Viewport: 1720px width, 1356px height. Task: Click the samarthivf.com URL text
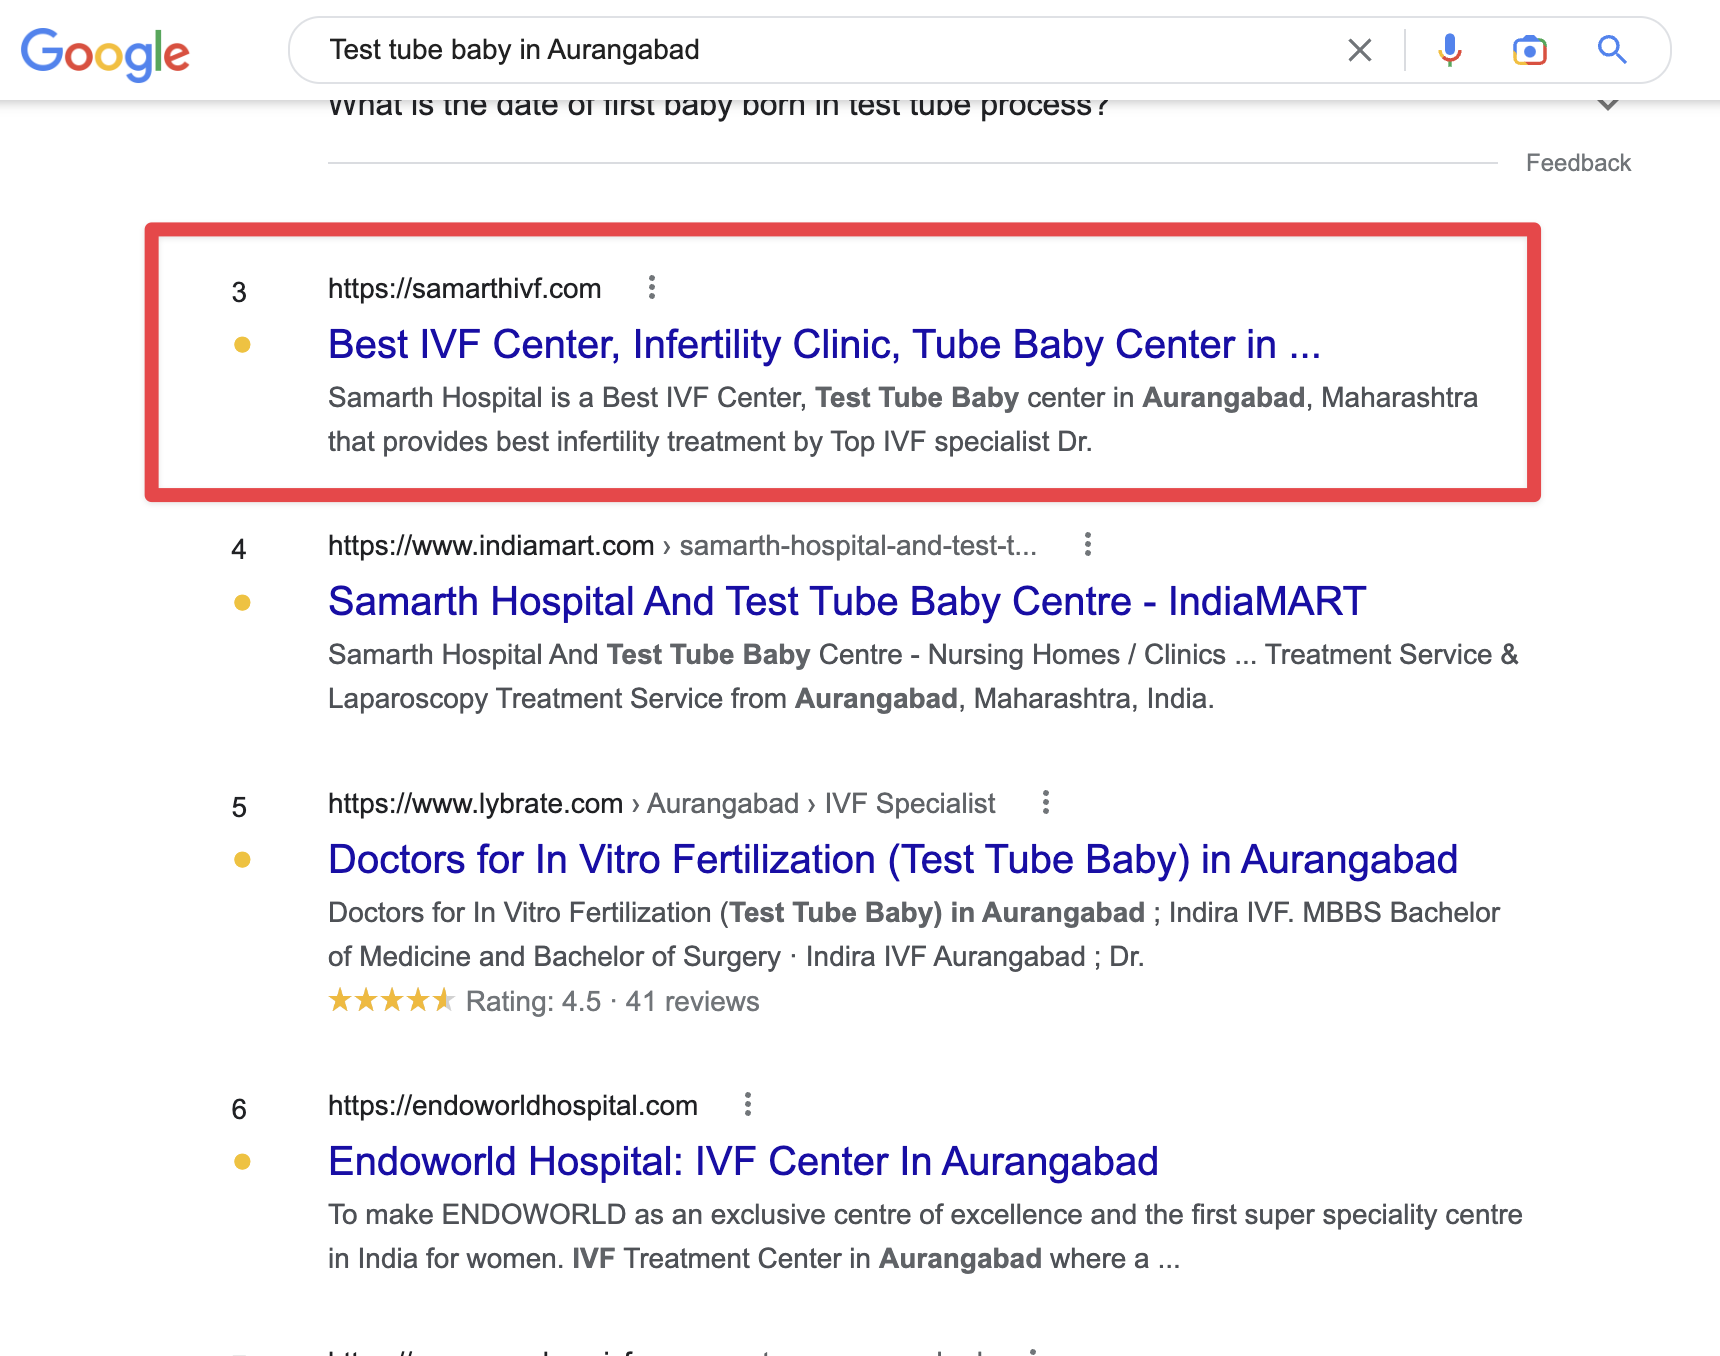point(464,289)
